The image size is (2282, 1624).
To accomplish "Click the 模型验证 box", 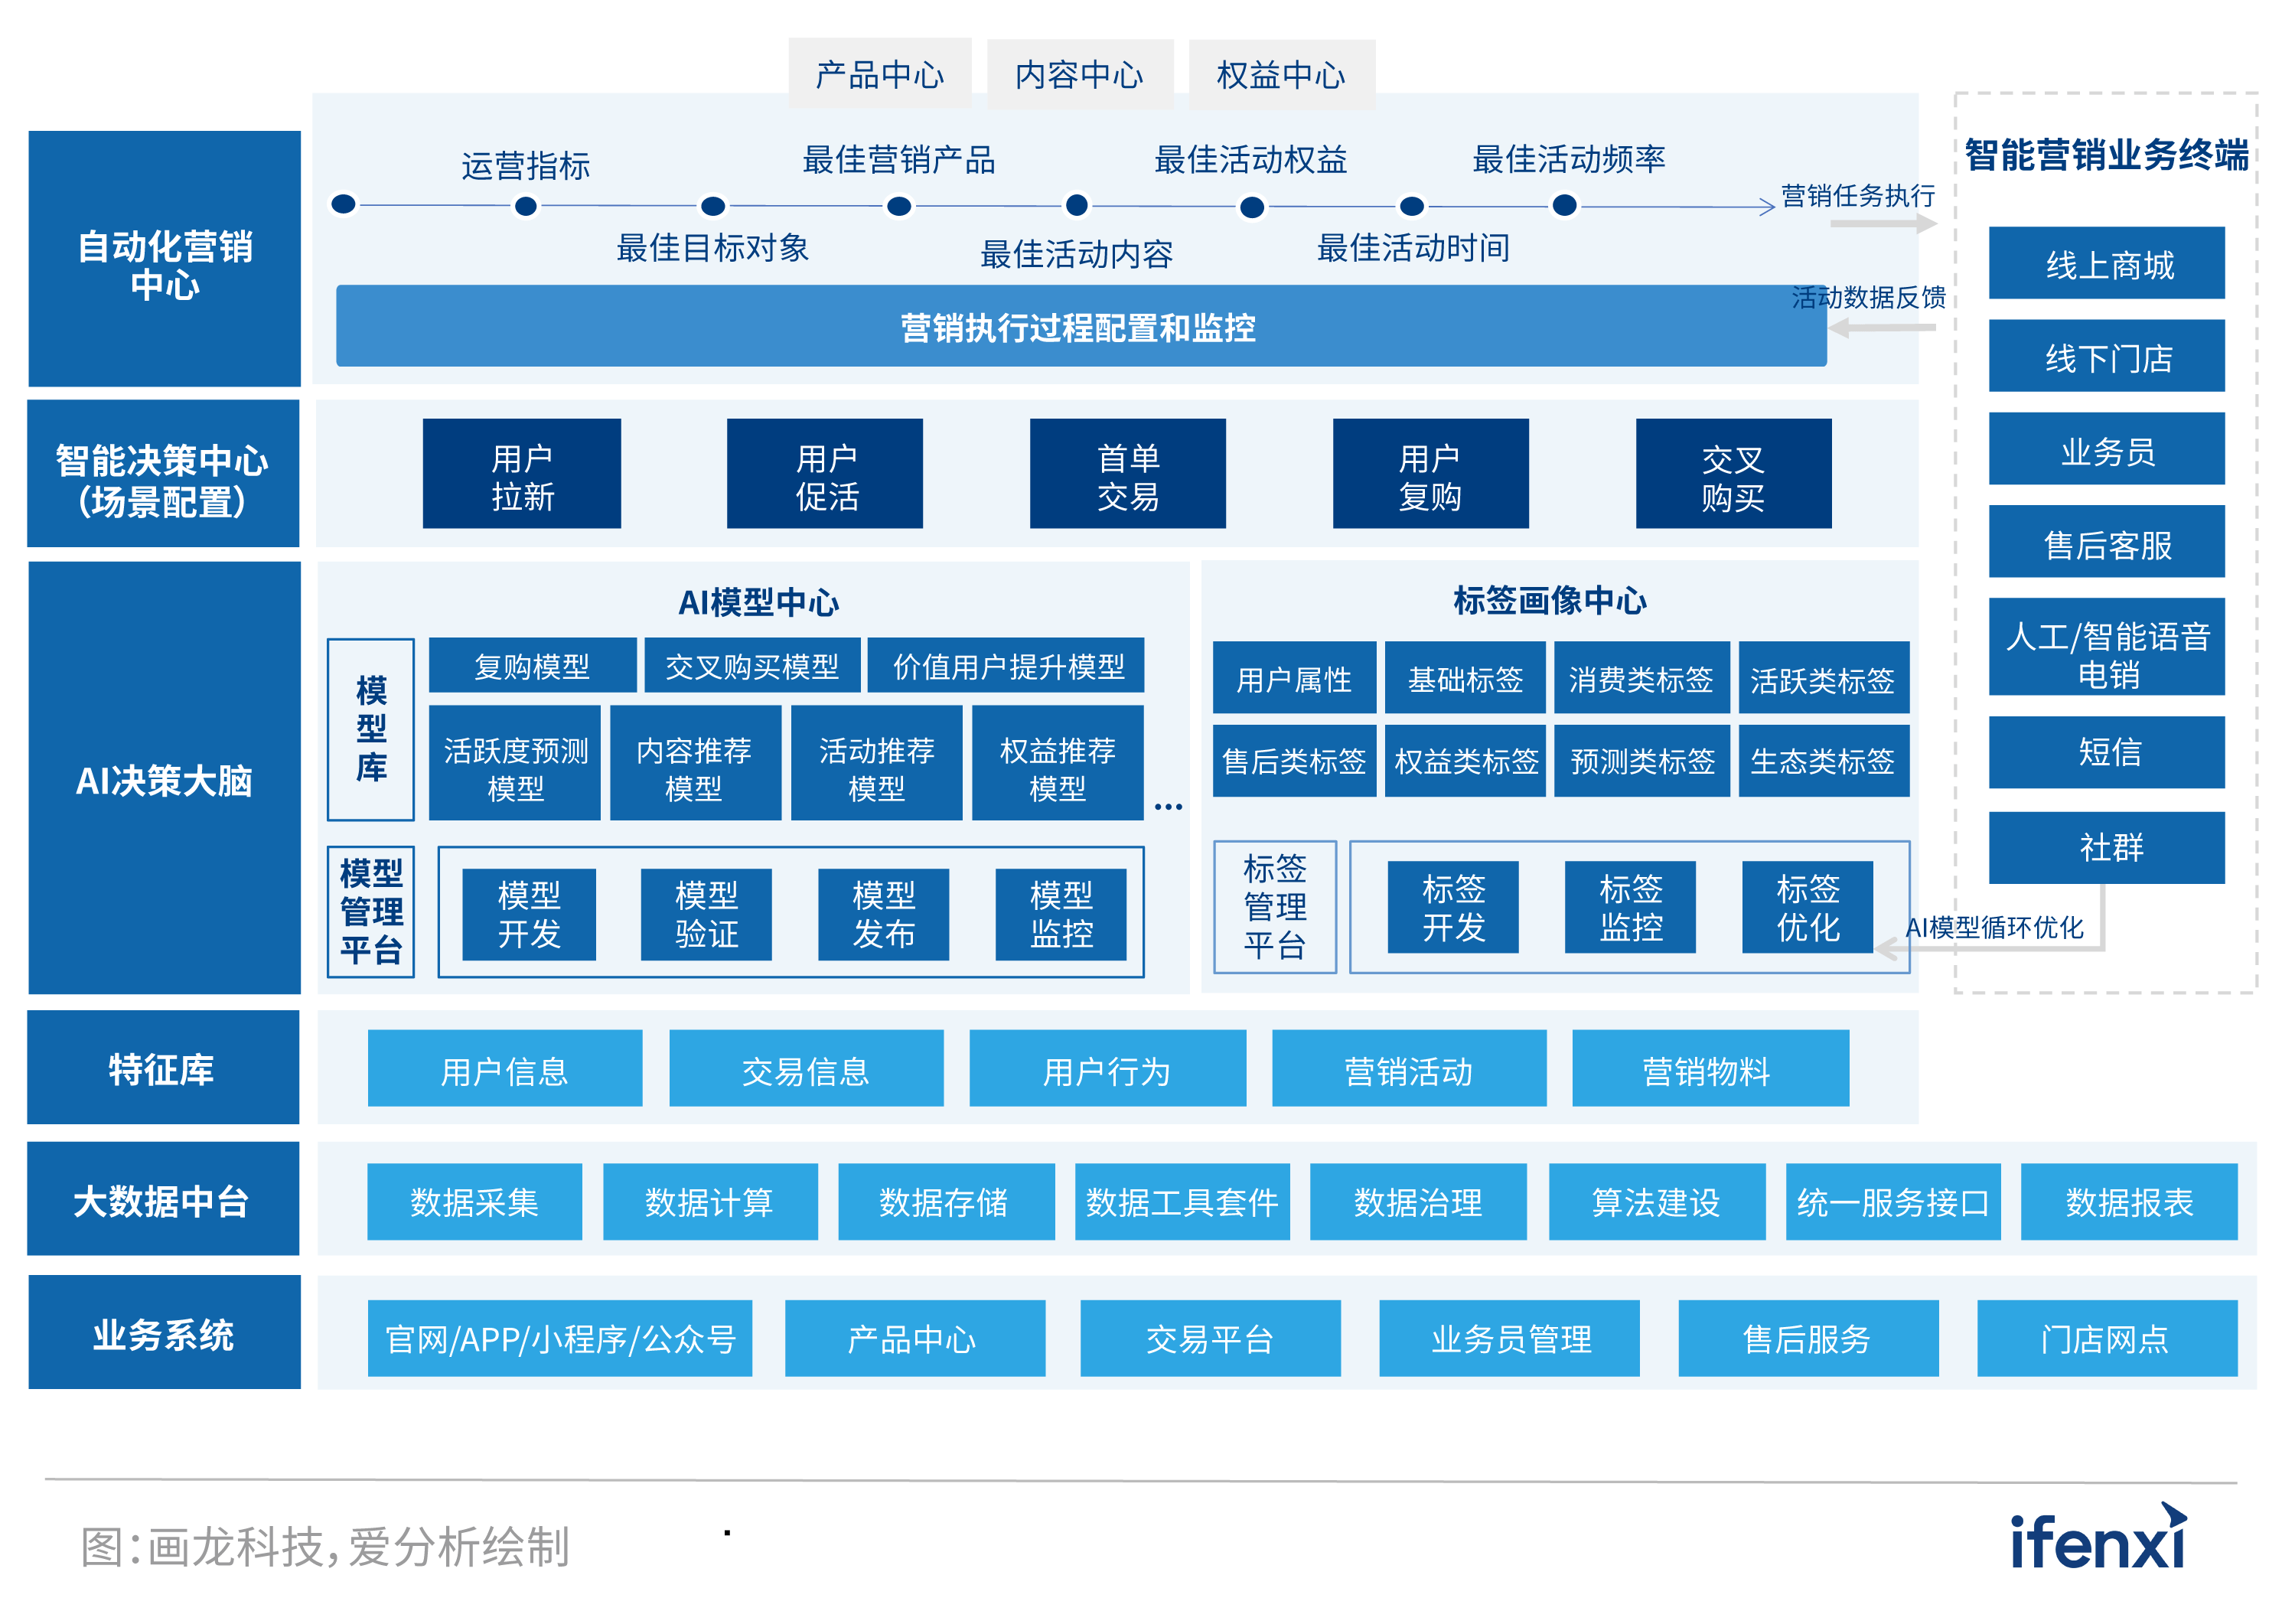I will (x=706, y=914).
